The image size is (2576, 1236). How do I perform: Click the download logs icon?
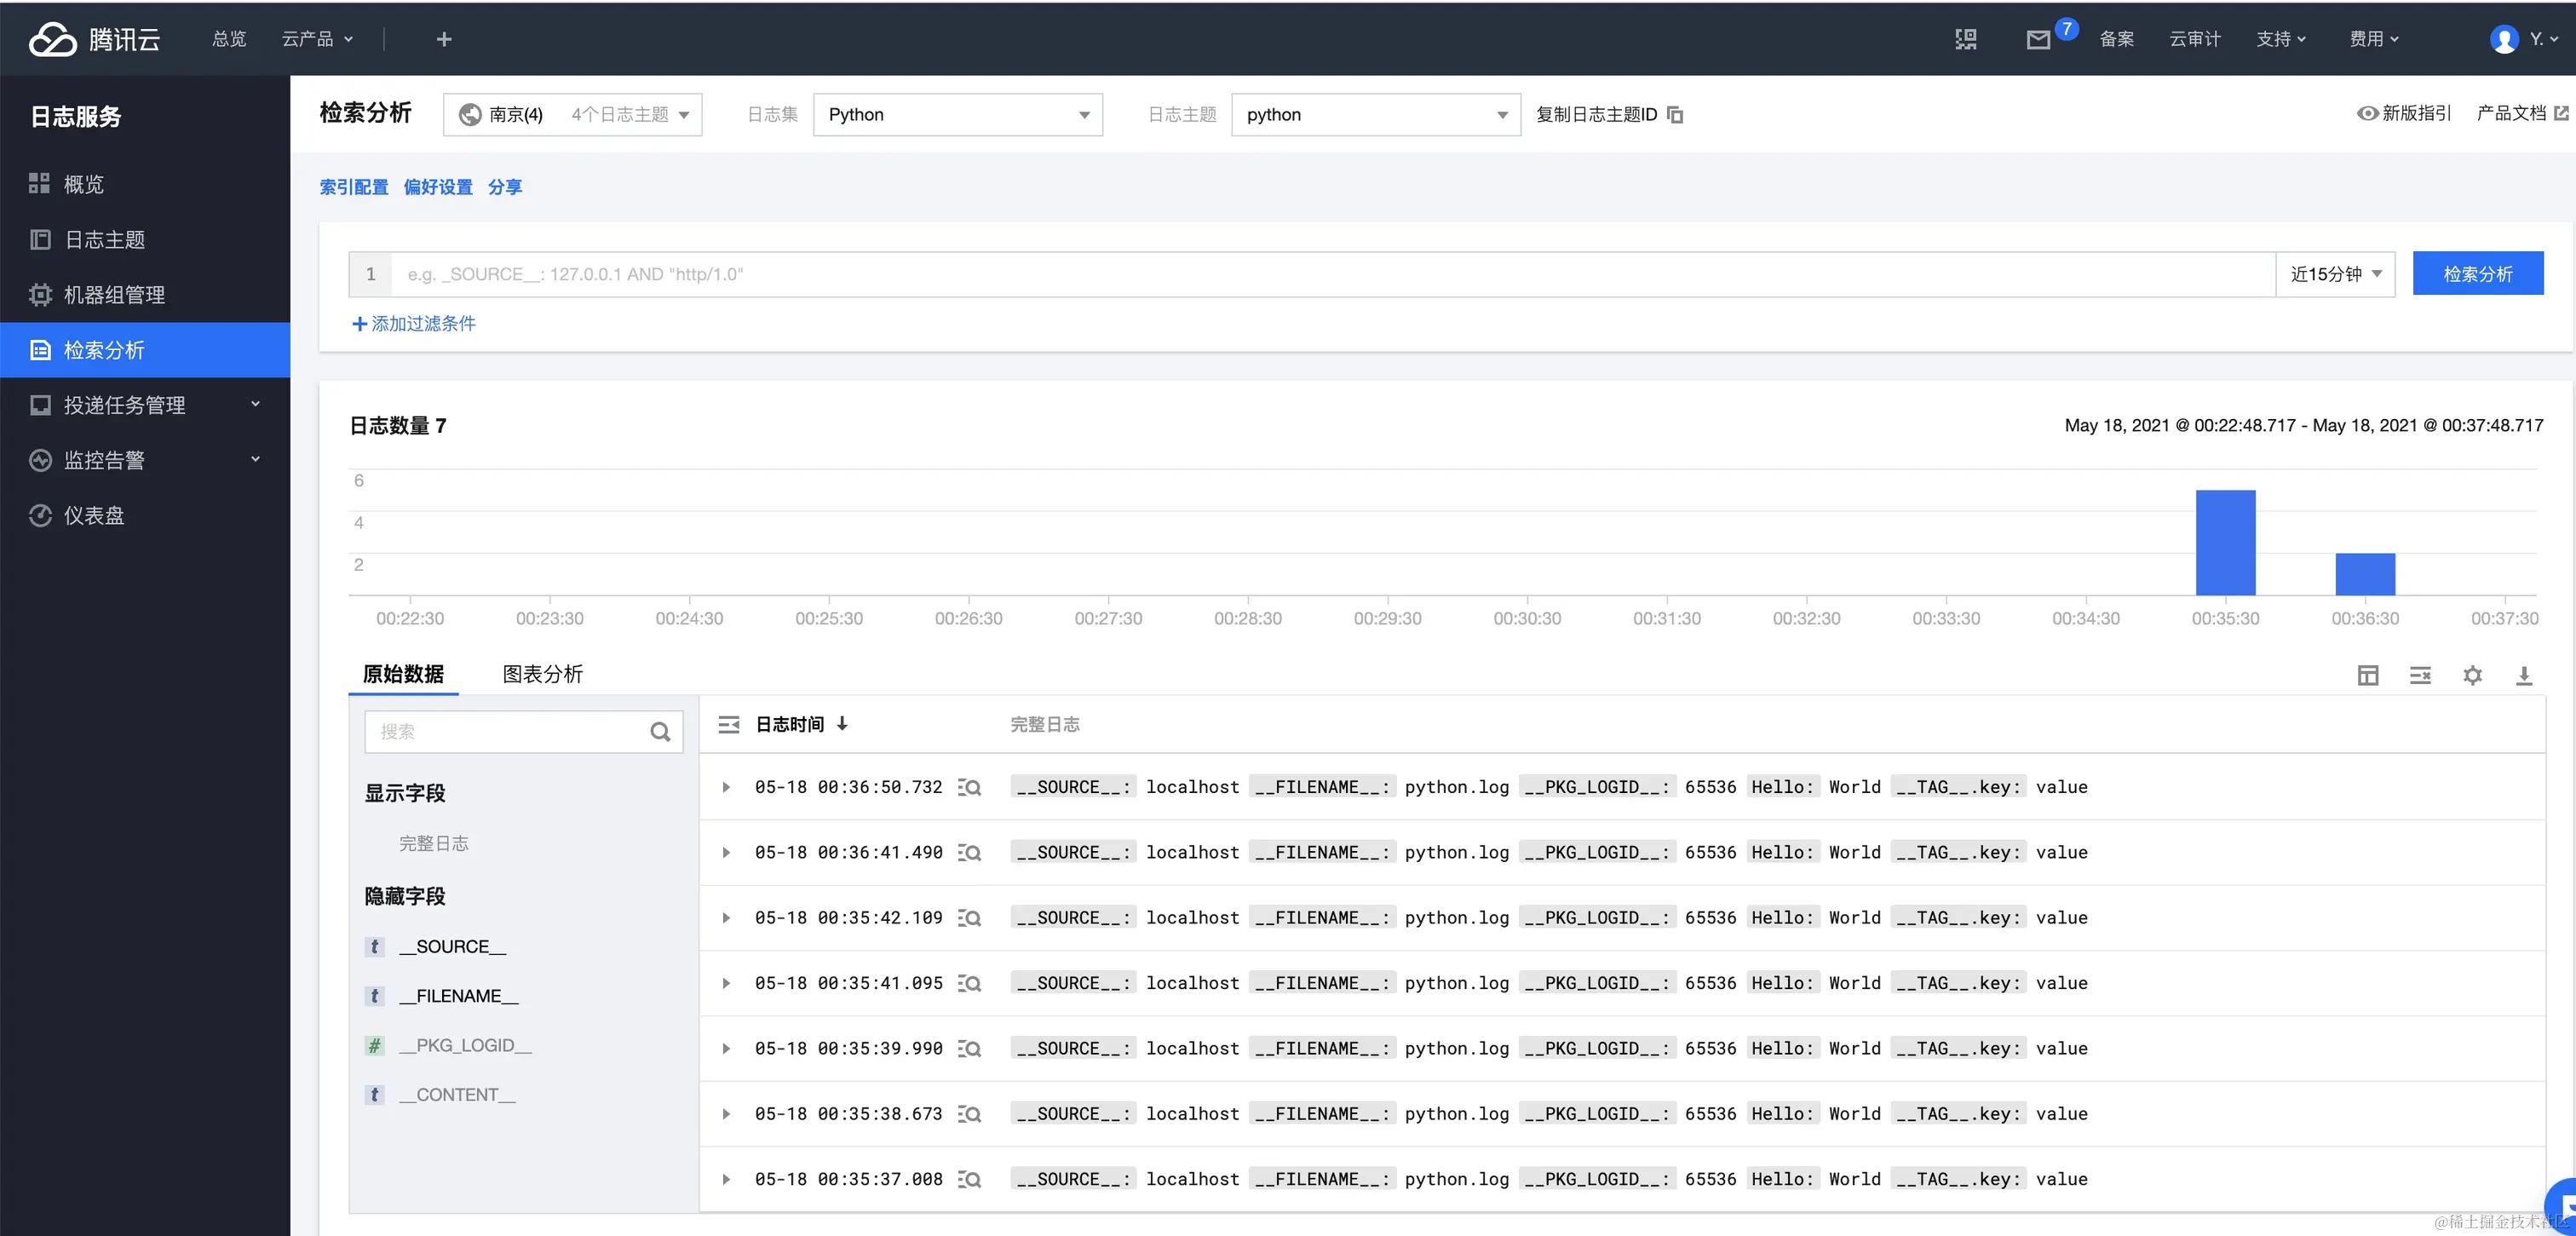tap(2523, 676)
